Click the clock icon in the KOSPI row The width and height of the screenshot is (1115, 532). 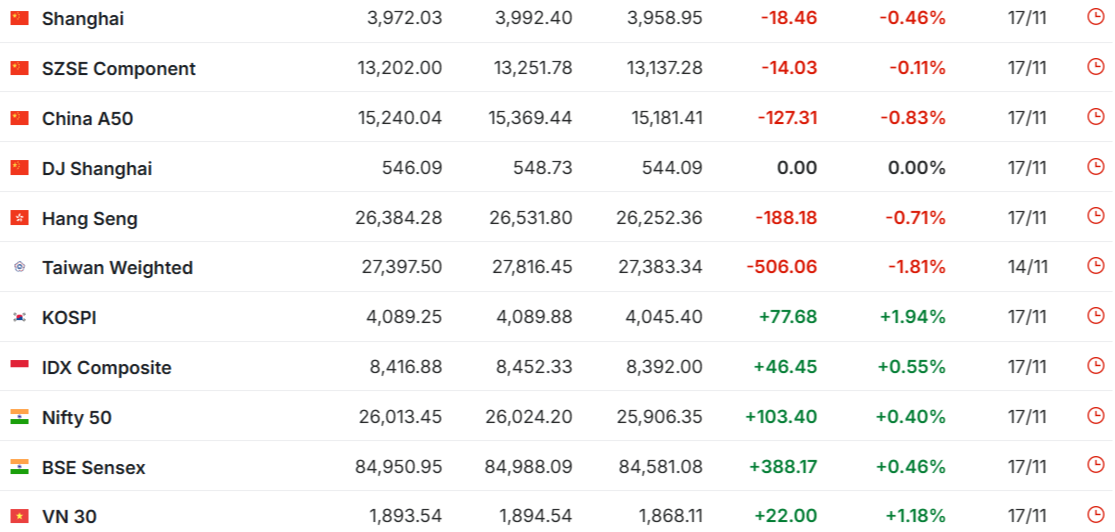click(1095, 316)
